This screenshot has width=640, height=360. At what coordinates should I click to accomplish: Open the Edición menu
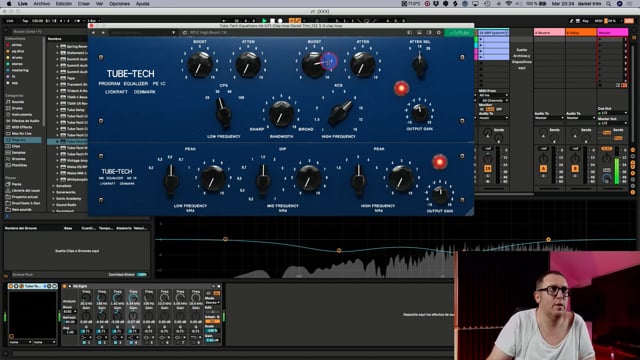[64, 4]
